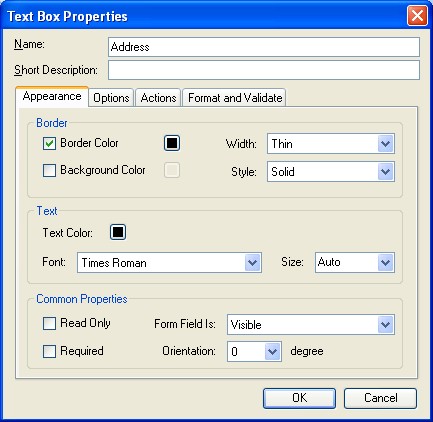Screen dimensions: 433x422
Task: Open the background color swatch
Action: (x=172, y=170)
